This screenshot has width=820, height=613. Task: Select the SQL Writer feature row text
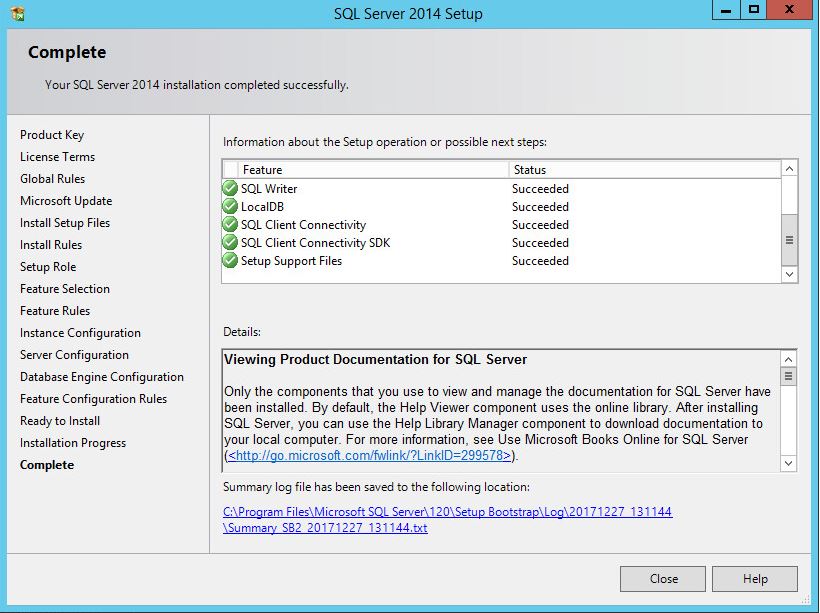pos(269,188)
